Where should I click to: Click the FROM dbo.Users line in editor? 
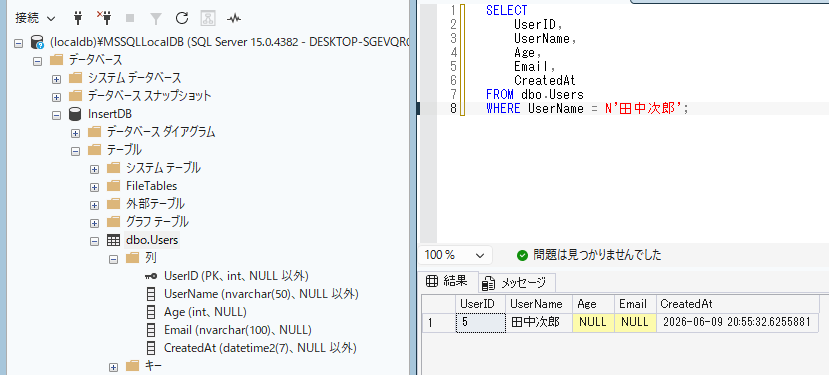point(535,95)
